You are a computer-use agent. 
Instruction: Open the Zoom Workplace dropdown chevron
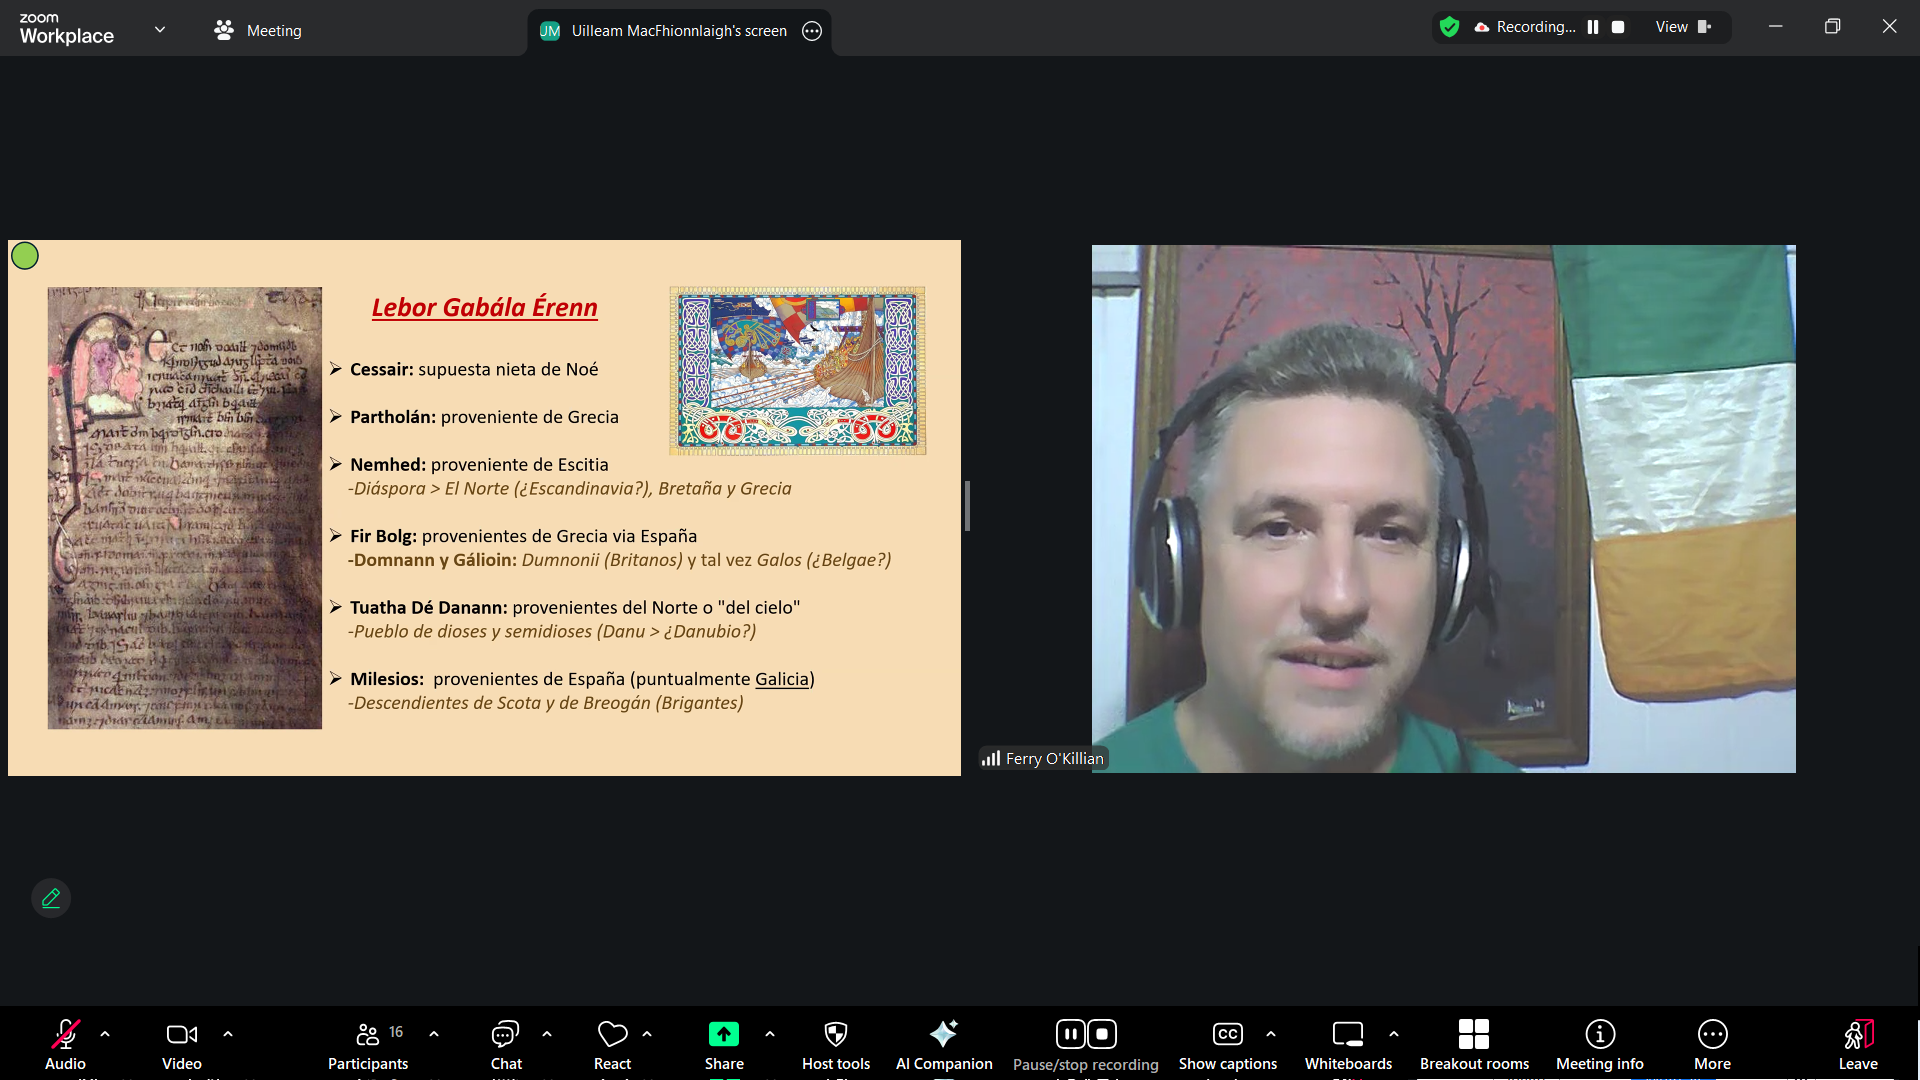click(x=160, y=30)
